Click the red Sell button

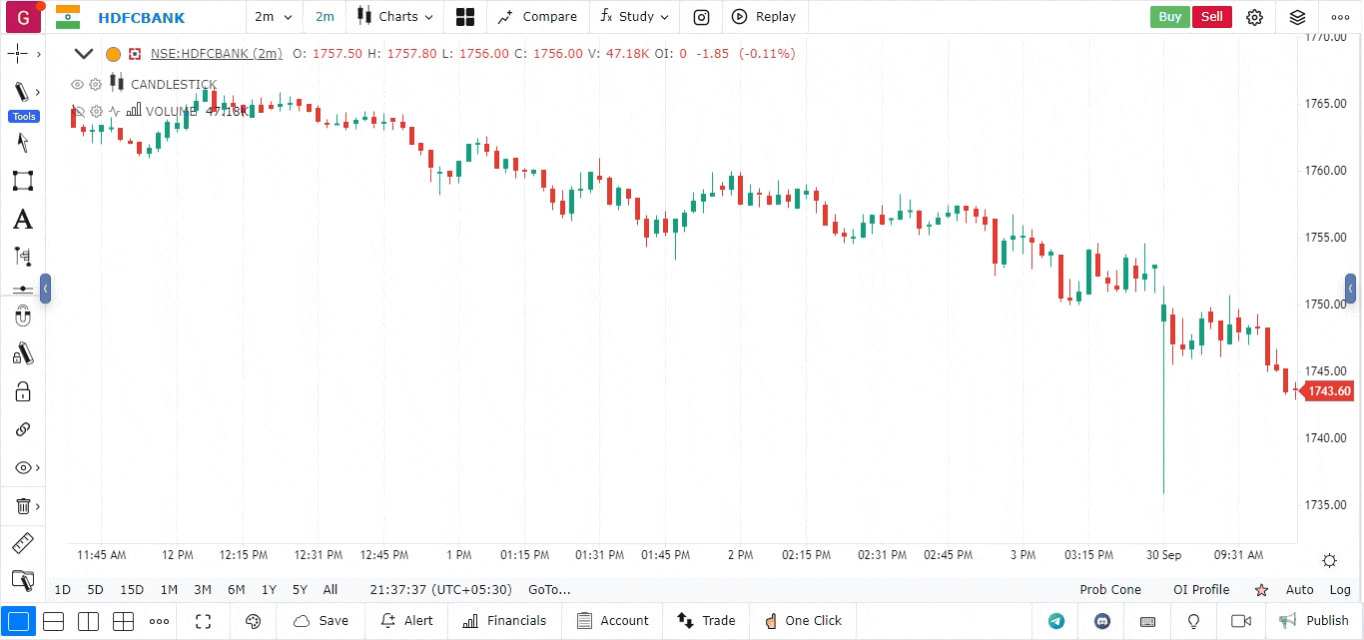(x=1211, y=17)
